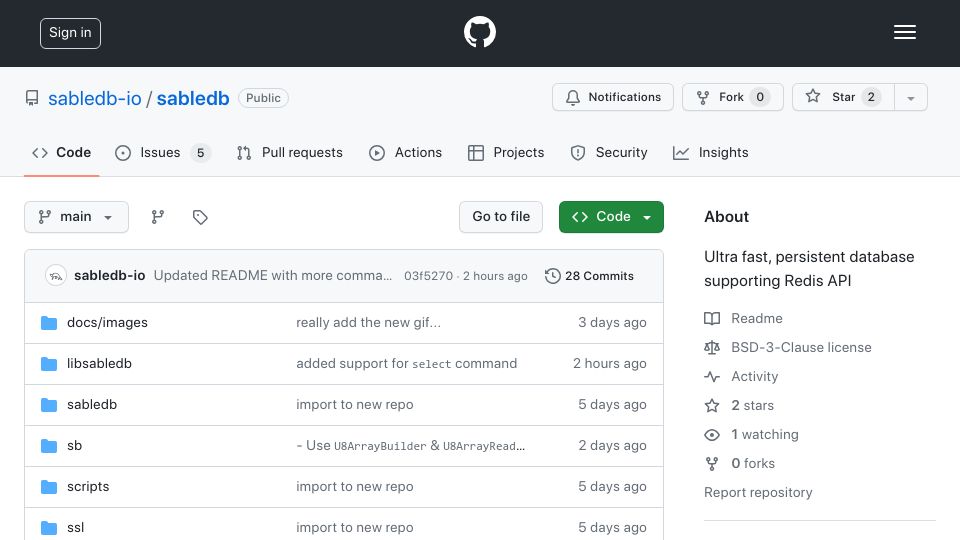
Task: Click Report repository link
Action: pyautogui.click(x=758, y=493)
